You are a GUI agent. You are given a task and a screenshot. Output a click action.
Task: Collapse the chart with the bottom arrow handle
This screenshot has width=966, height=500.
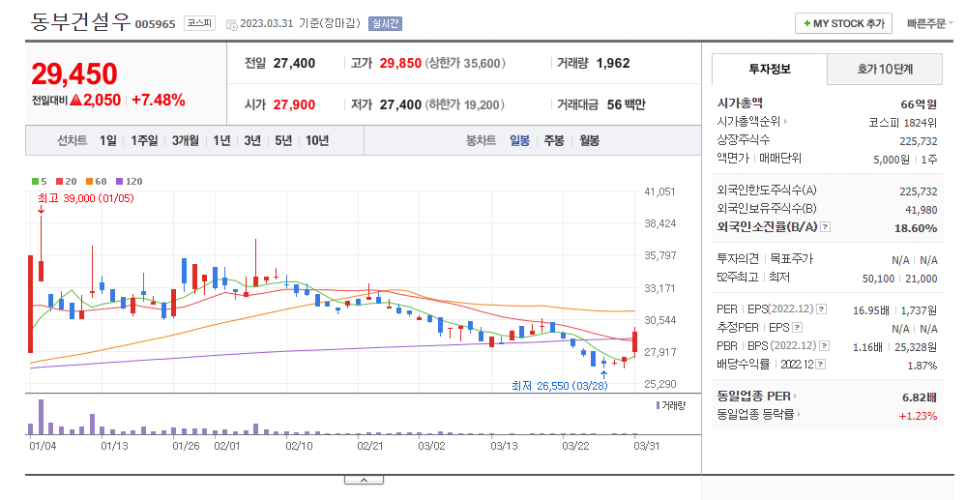[363, 480]
